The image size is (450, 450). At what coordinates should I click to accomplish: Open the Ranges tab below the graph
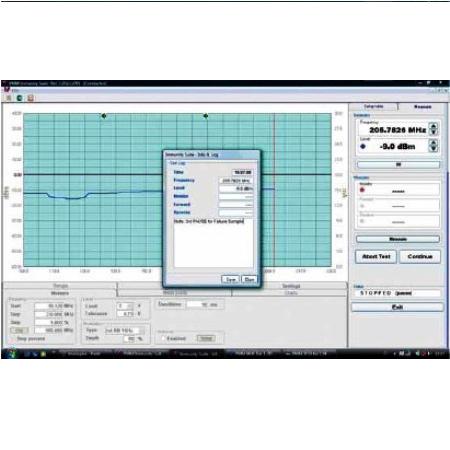click(60, 286)
